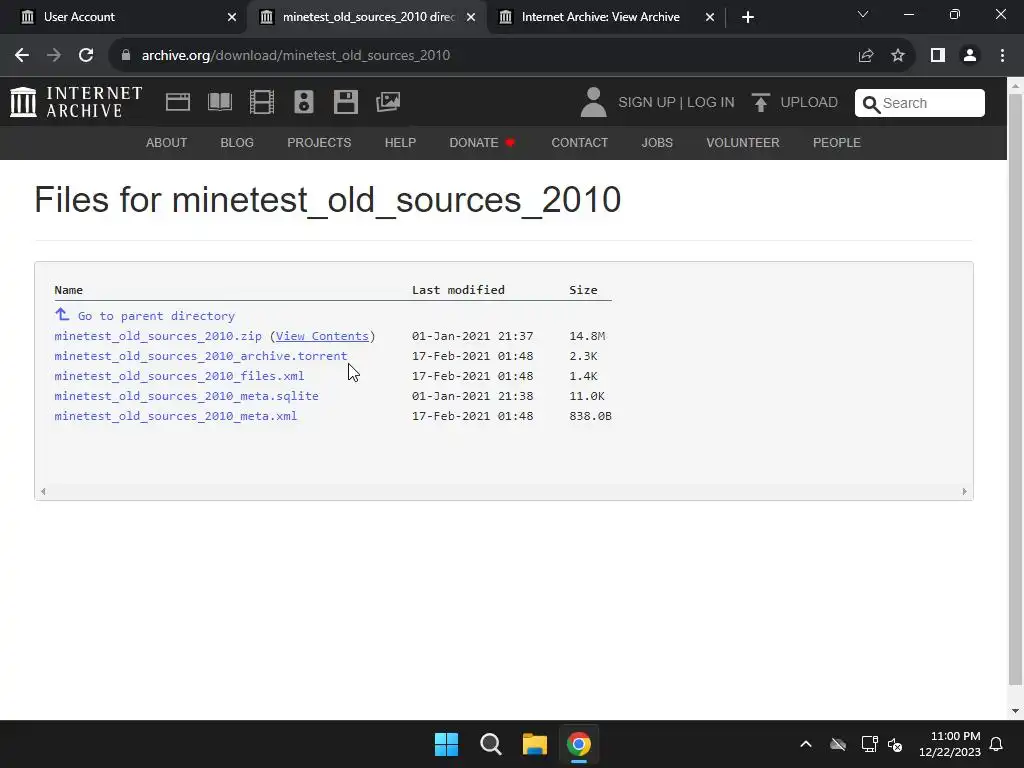
Task: Open the tab search dropdown arrow
Action: click(863, 14)
